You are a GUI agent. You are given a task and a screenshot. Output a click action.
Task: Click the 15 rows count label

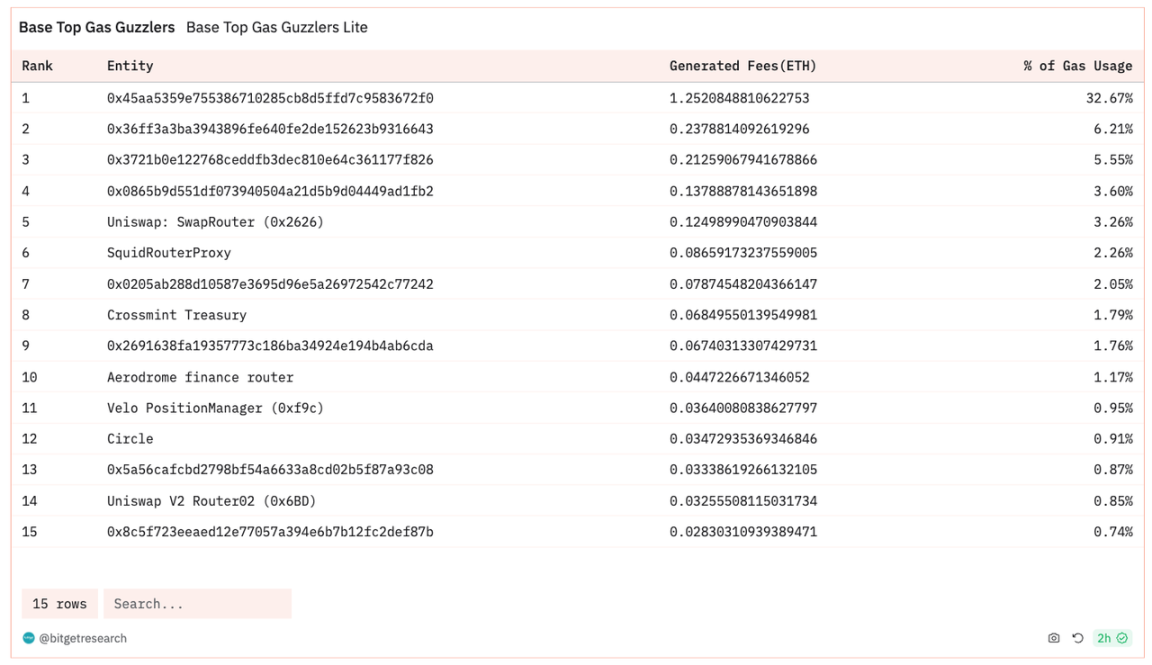59,604
